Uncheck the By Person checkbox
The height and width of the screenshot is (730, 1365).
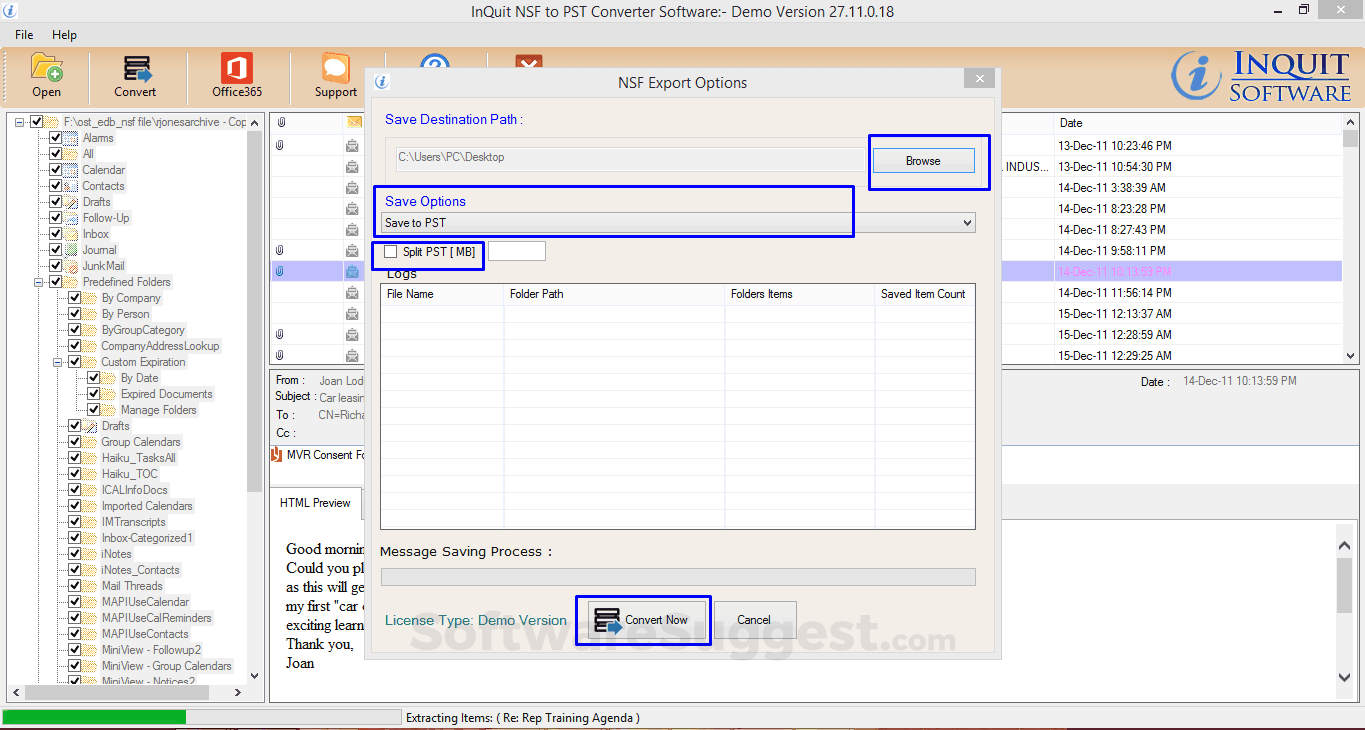click(75, 314)
